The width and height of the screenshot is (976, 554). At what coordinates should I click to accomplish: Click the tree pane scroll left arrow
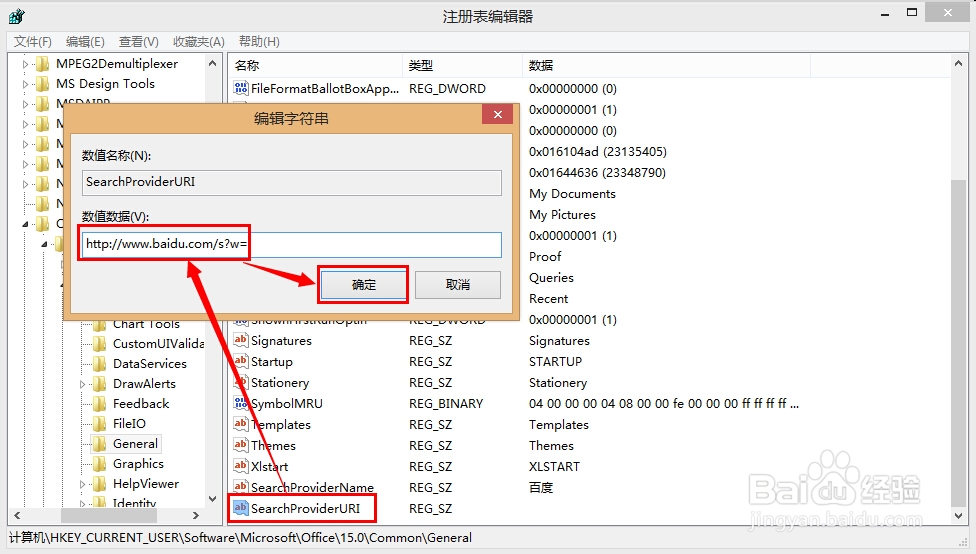[x=17, y=515]
